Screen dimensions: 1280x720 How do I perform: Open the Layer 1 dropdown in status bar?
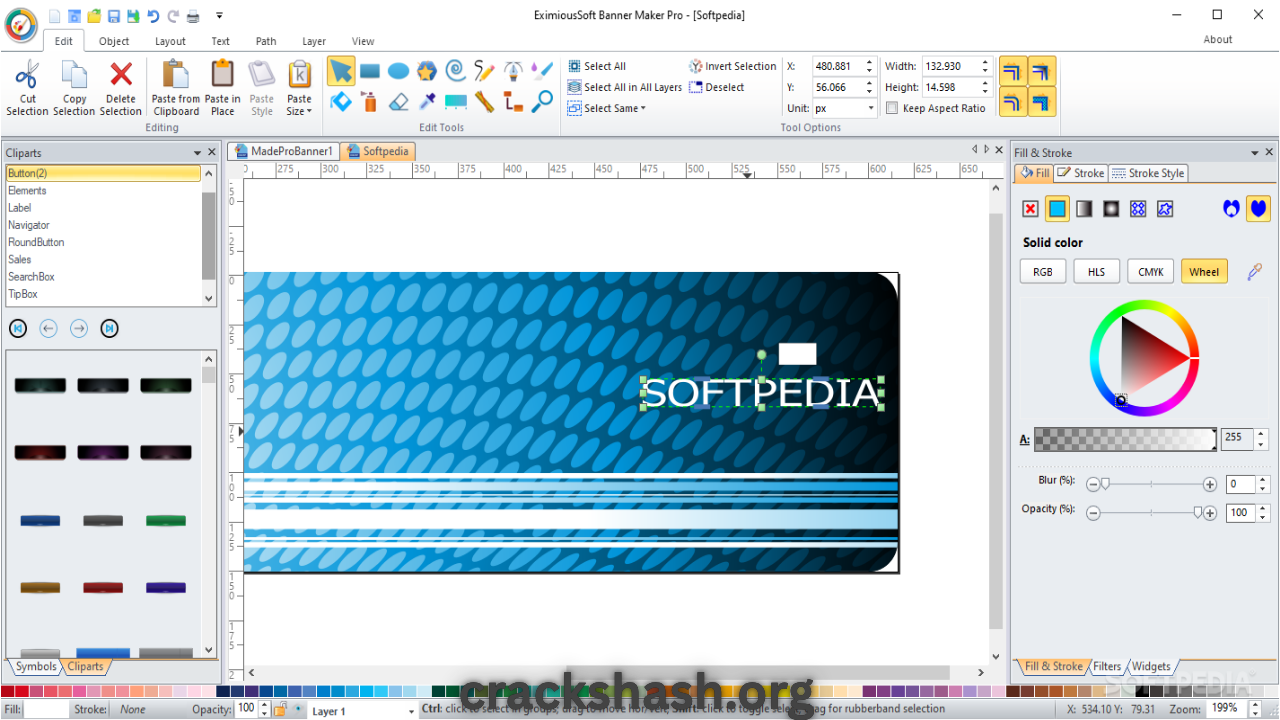[411, 711]
